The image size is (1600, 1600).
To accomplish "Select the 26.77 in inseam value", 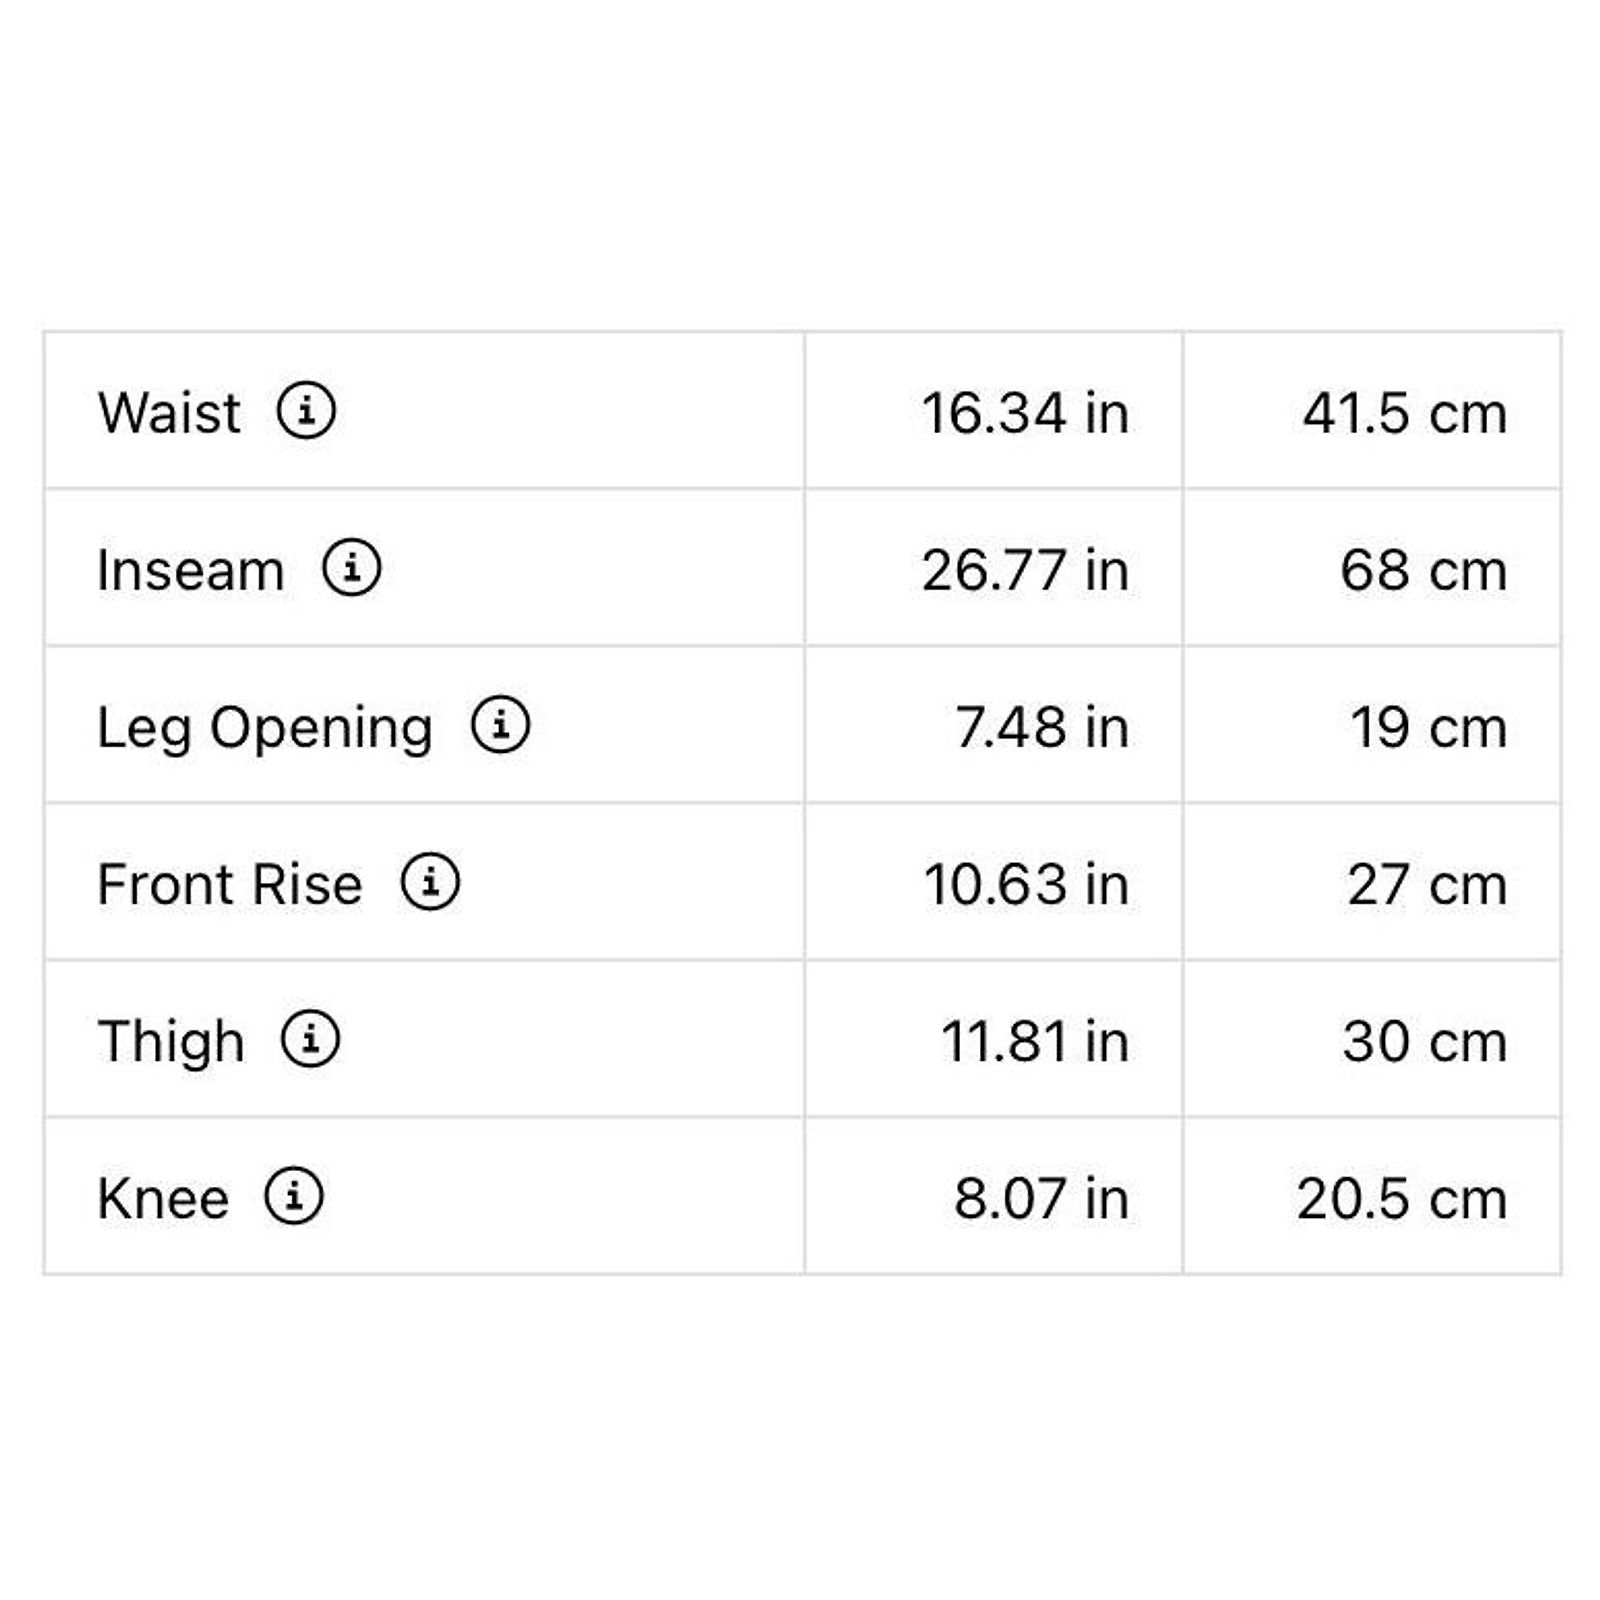I will tap(1025, 570).
